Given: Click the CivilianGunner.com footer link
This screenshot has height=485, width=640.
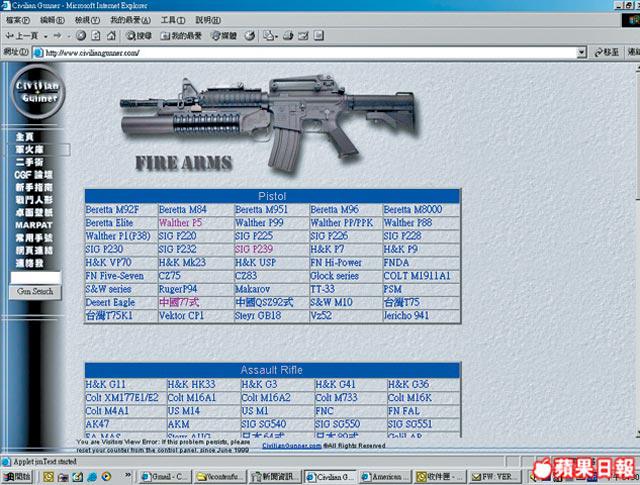Looking at the screenshot, I should pyautogui.click(x=292, y=445).
